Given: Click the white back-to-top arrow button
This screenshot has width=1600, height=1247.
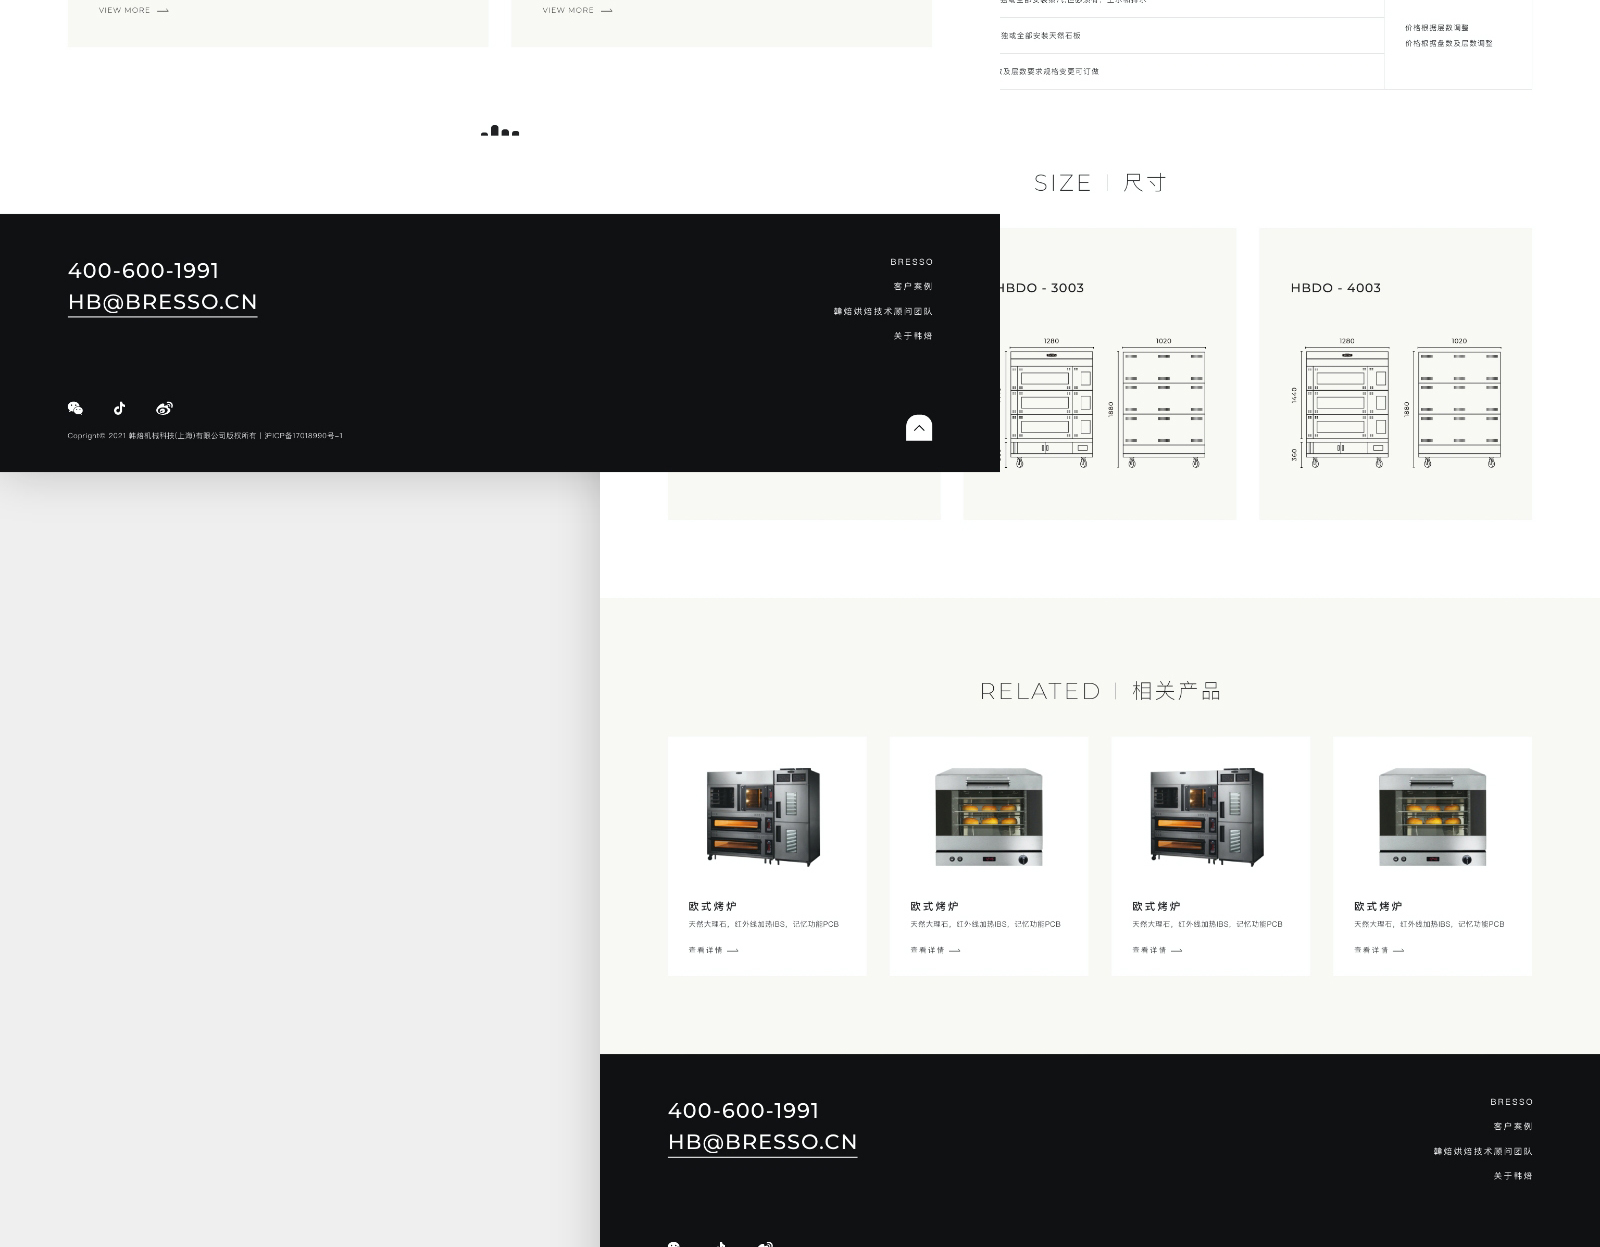Looking at the screenshot, I should click(x=918, y=428).
